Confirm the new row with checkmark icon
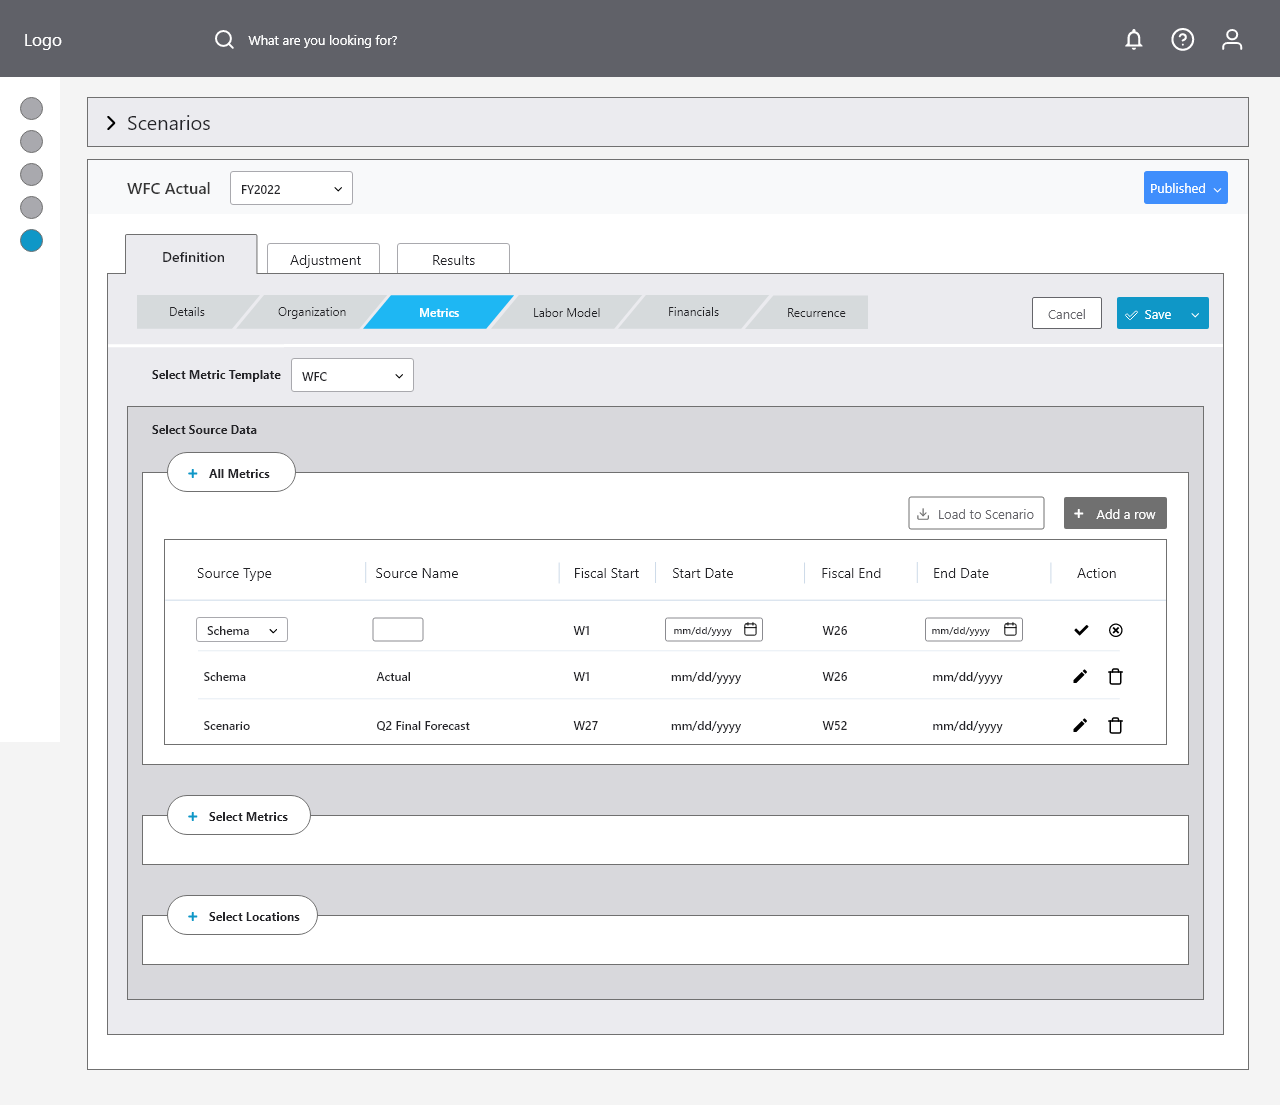Viewport: 1280px width, 1105px height. [x=1081, y=630]
